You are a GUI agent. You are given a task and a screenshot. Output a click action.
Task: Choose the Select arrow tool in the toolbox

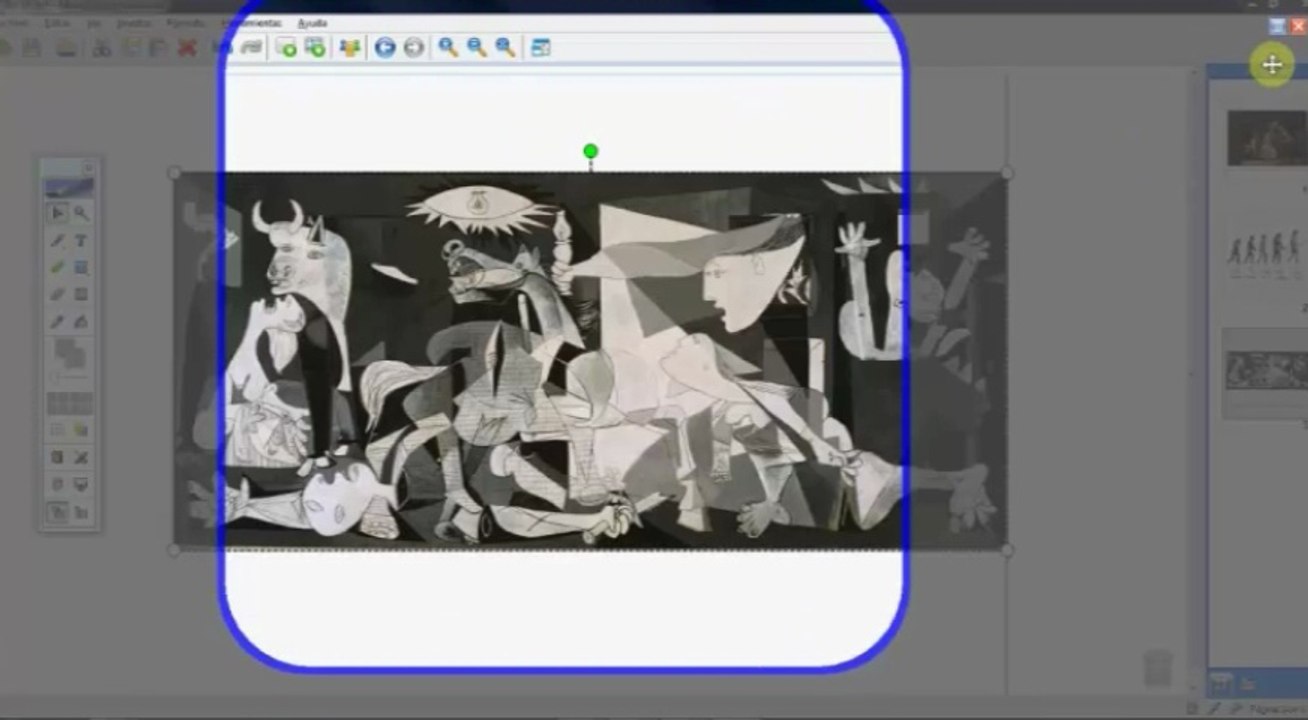(x=58, y=213)
